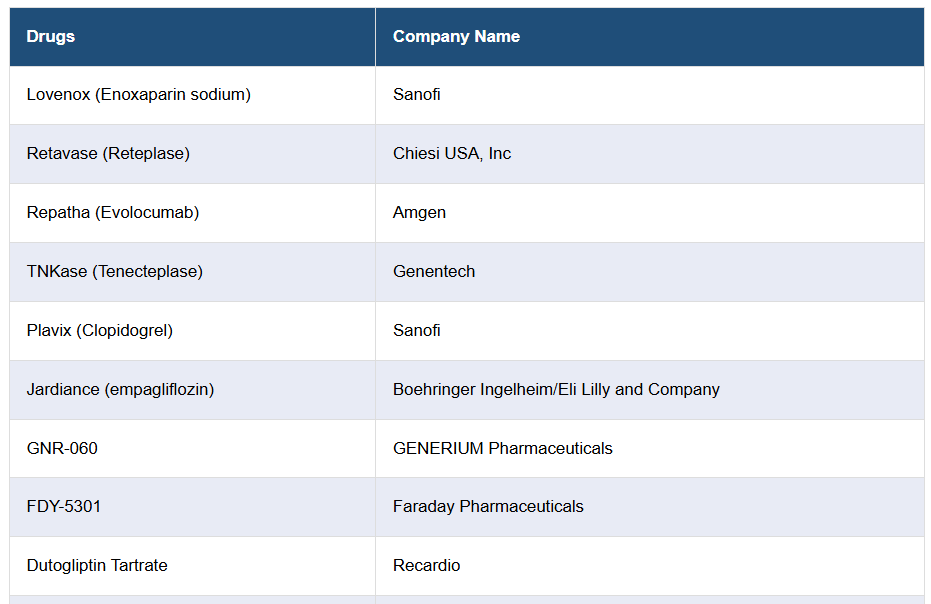
Task: Select the Dutogliptin Tartrate cell
Action: 97,565
